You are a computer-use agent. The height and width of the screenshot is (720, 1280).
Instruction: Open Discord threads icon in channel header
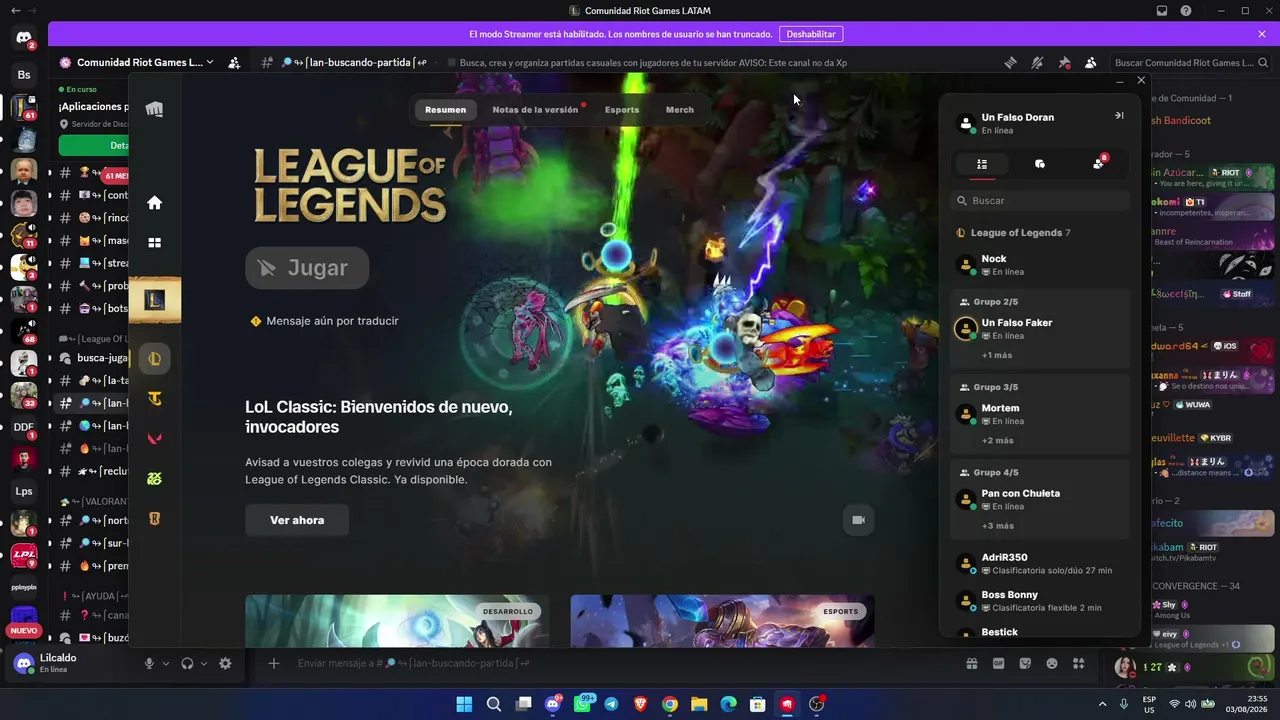coord(1010,62)
